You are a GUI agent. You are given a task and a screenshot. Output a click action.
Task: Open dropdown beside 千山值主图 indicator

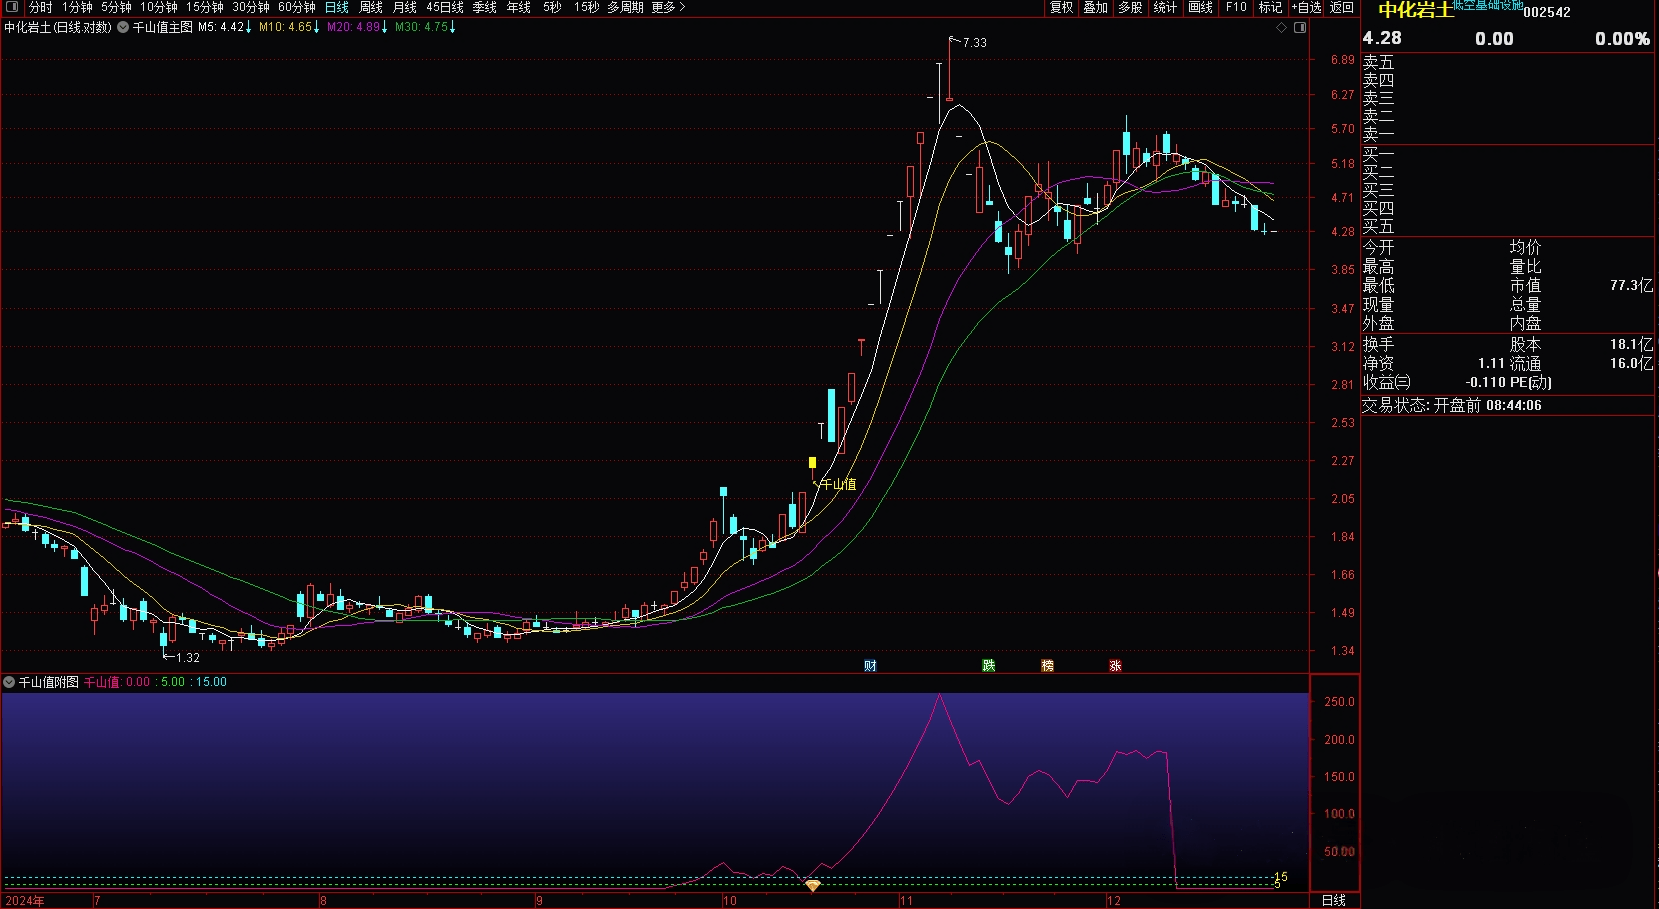pos(123,28)
